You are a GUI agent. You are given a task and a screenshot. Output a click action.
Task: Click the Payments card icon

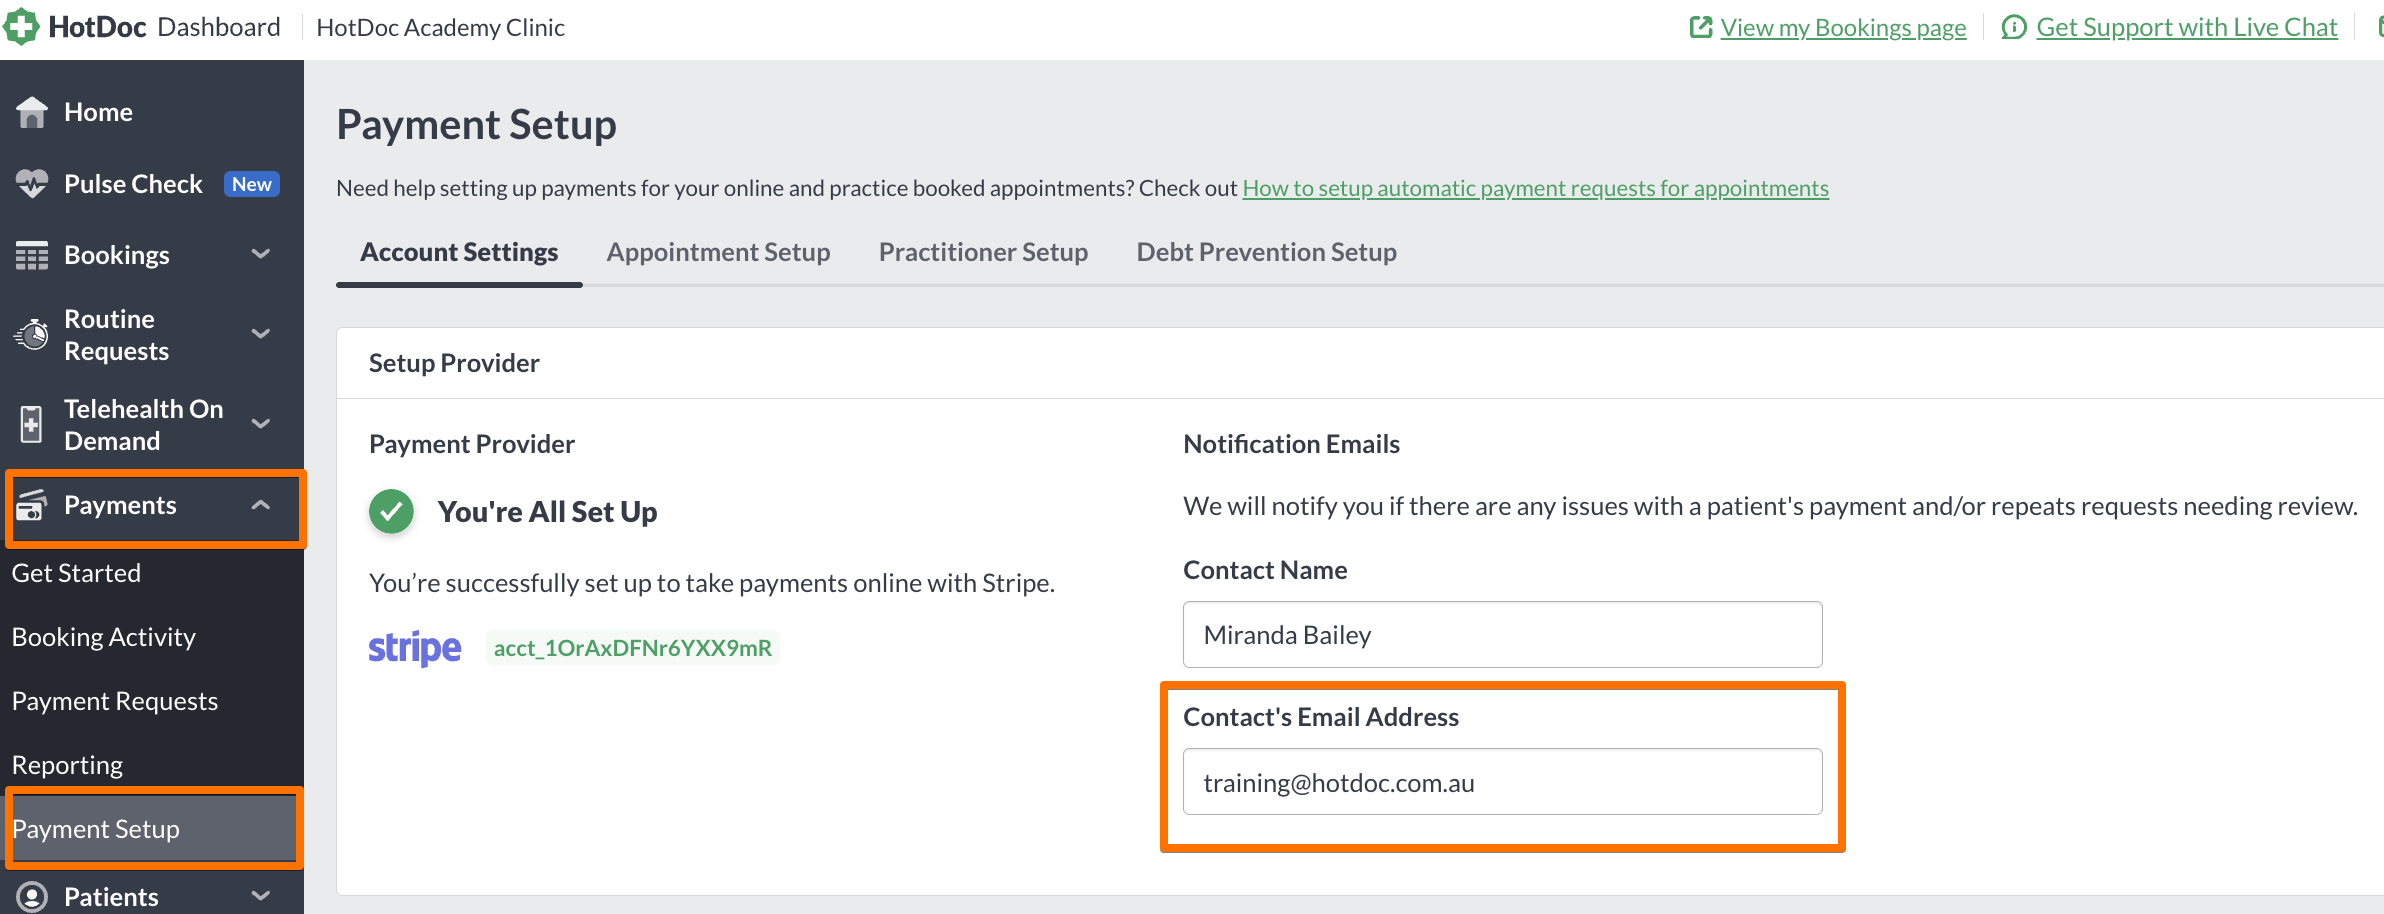click(32, 505)
